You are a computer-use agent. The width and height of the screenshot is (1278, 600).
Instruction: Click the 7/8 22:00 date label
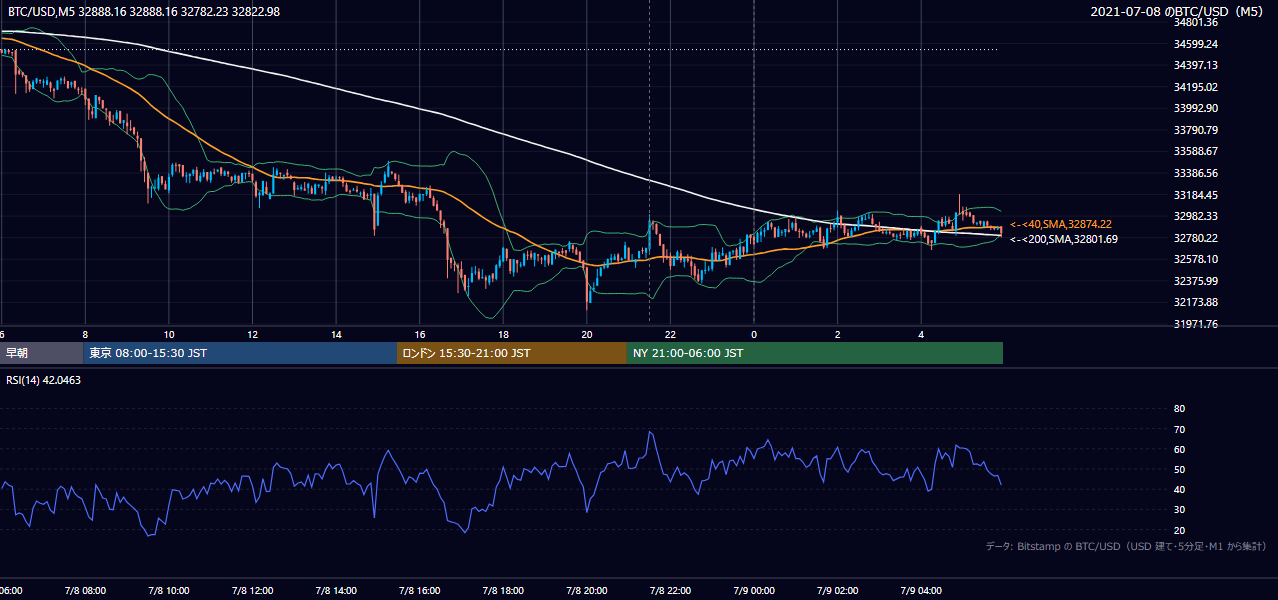(x=671, y=591)
